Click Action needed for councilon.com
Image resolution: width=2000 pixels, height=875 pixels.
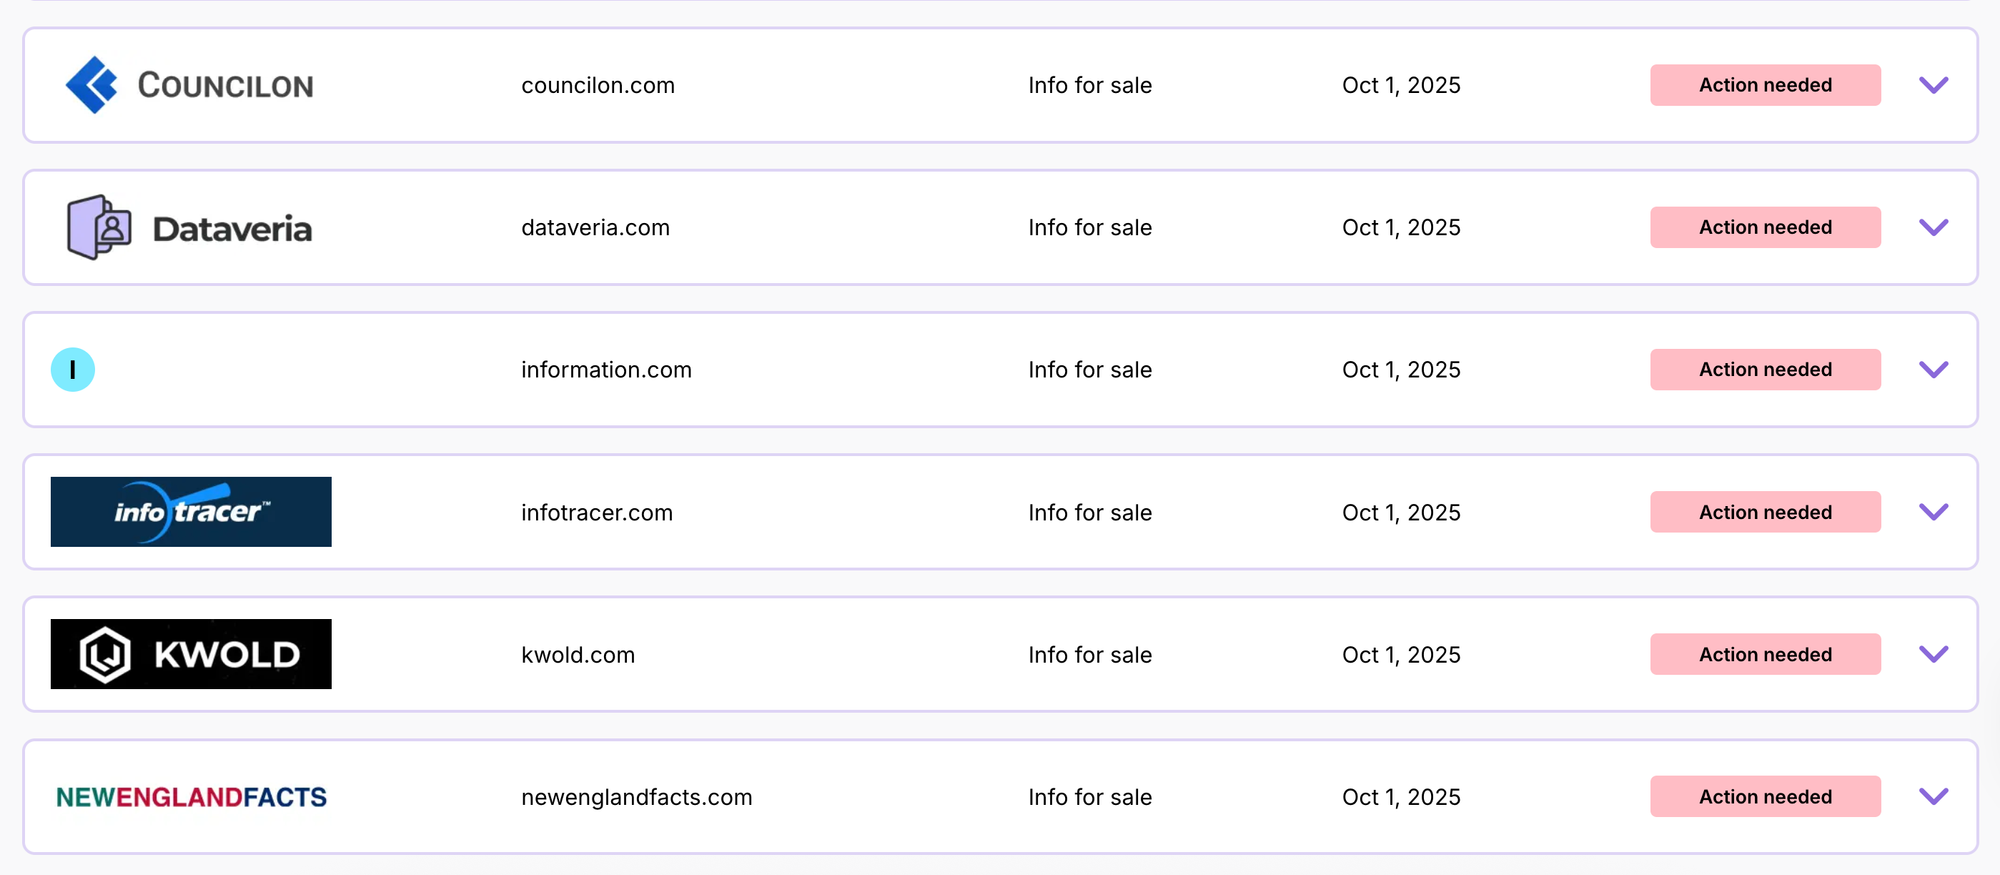1765,85
